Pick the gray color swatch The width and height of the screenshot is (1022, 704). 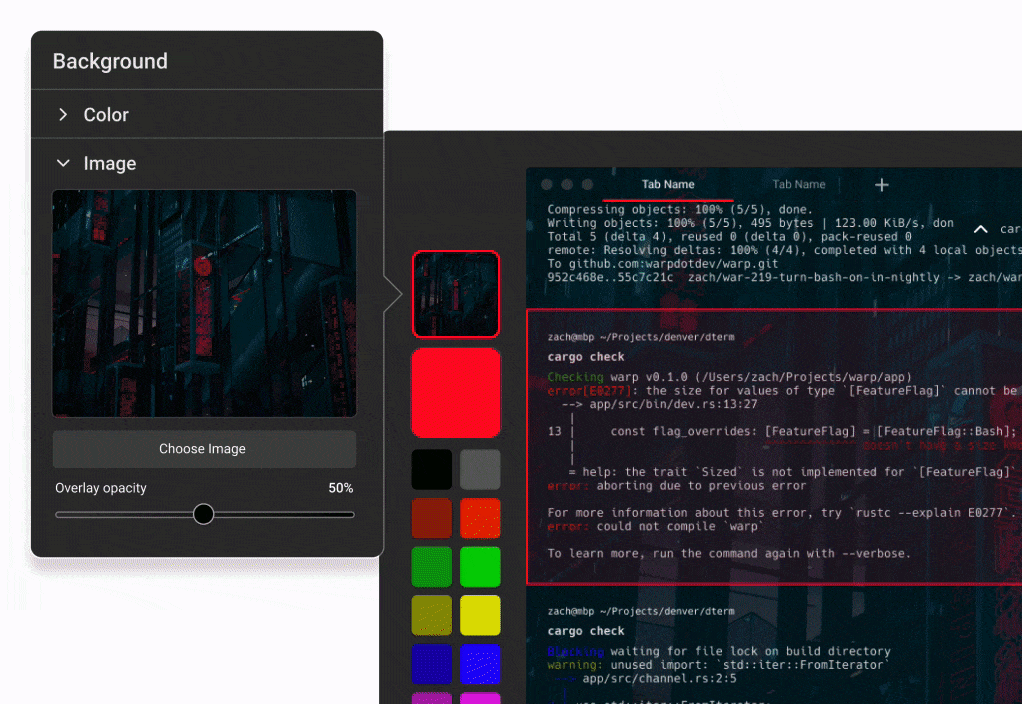coord(480,469)
